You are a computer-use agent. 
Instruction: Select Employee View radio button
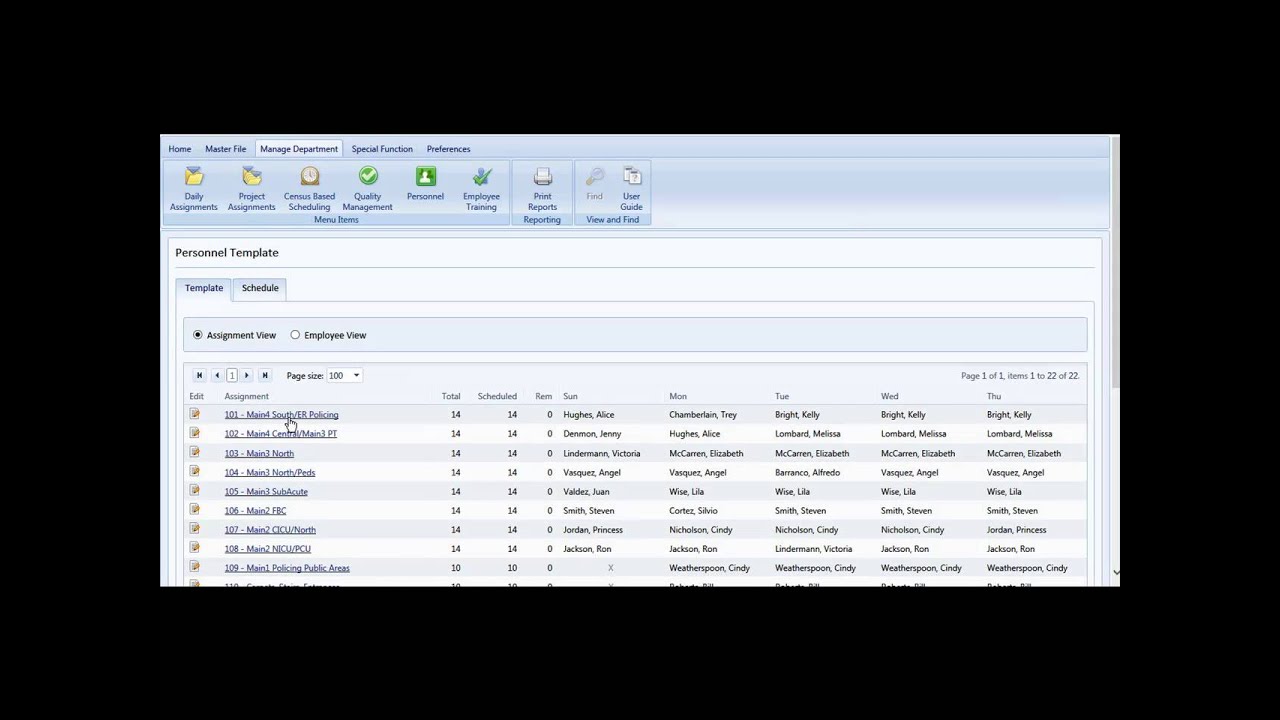pos(295,335)
